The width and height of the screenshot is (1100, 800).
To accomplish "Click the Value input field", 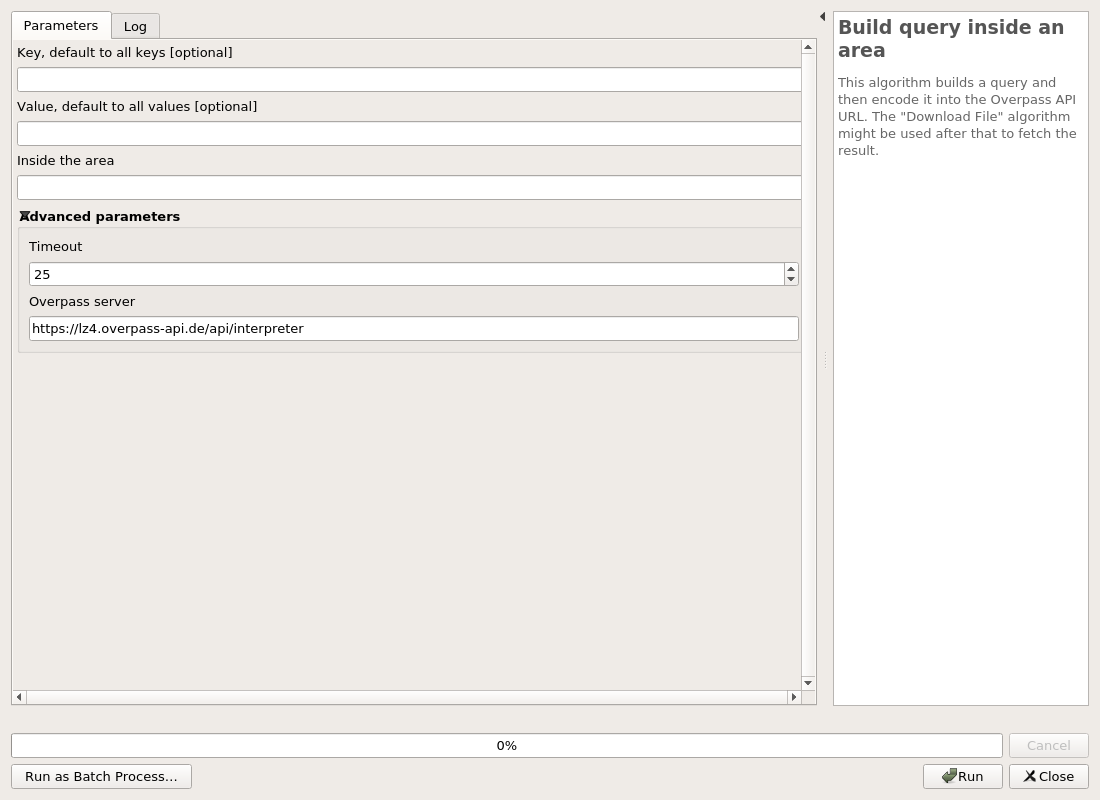I will coord(408,133).
